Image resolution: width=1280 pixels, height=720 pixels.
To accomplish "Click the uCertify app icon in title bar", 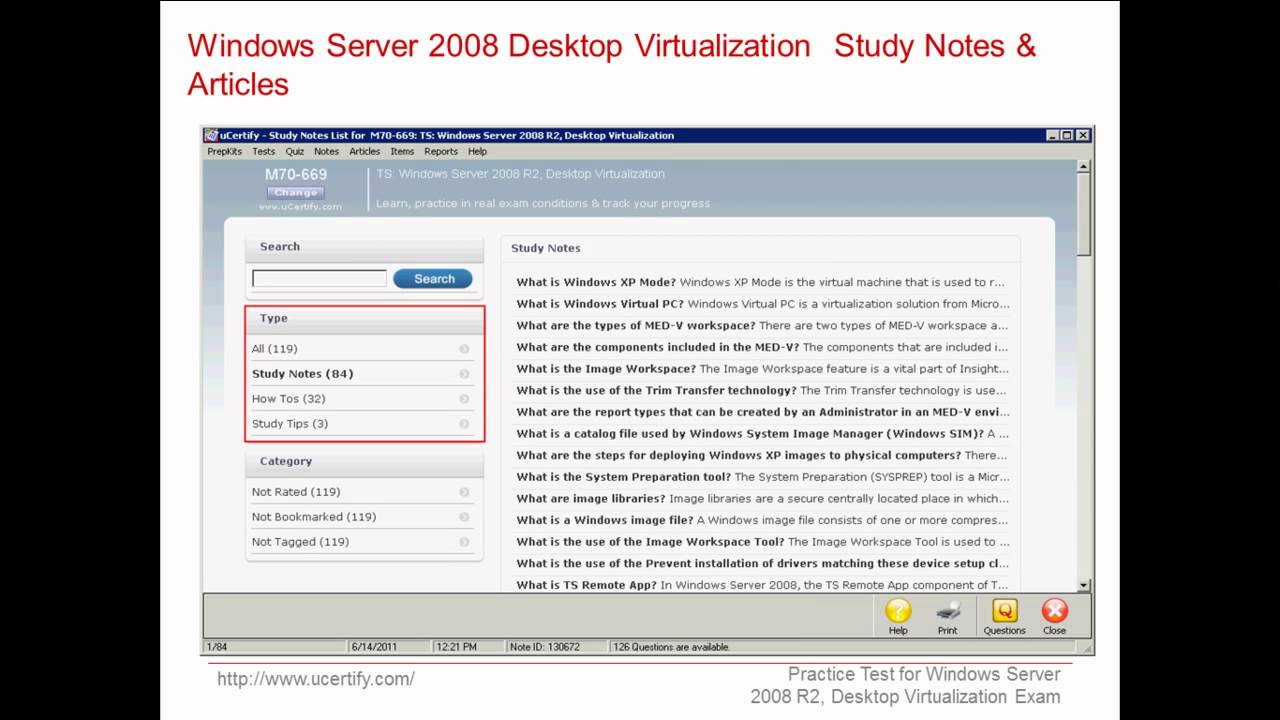I will [210, 135].
